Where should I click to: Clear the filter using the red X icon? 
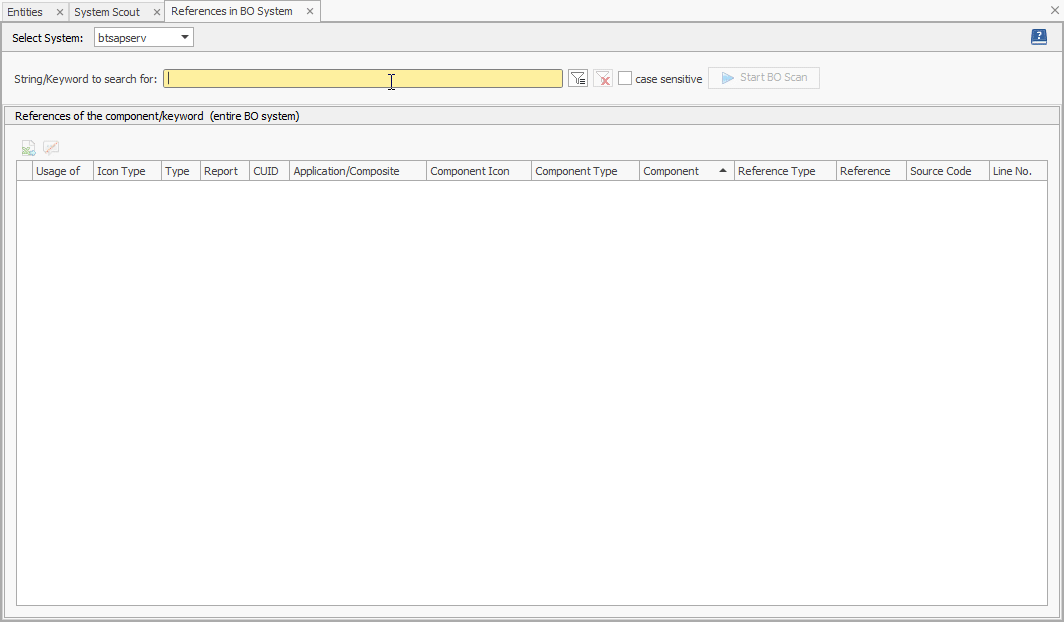pyautogui.click(x=603, y=77)
